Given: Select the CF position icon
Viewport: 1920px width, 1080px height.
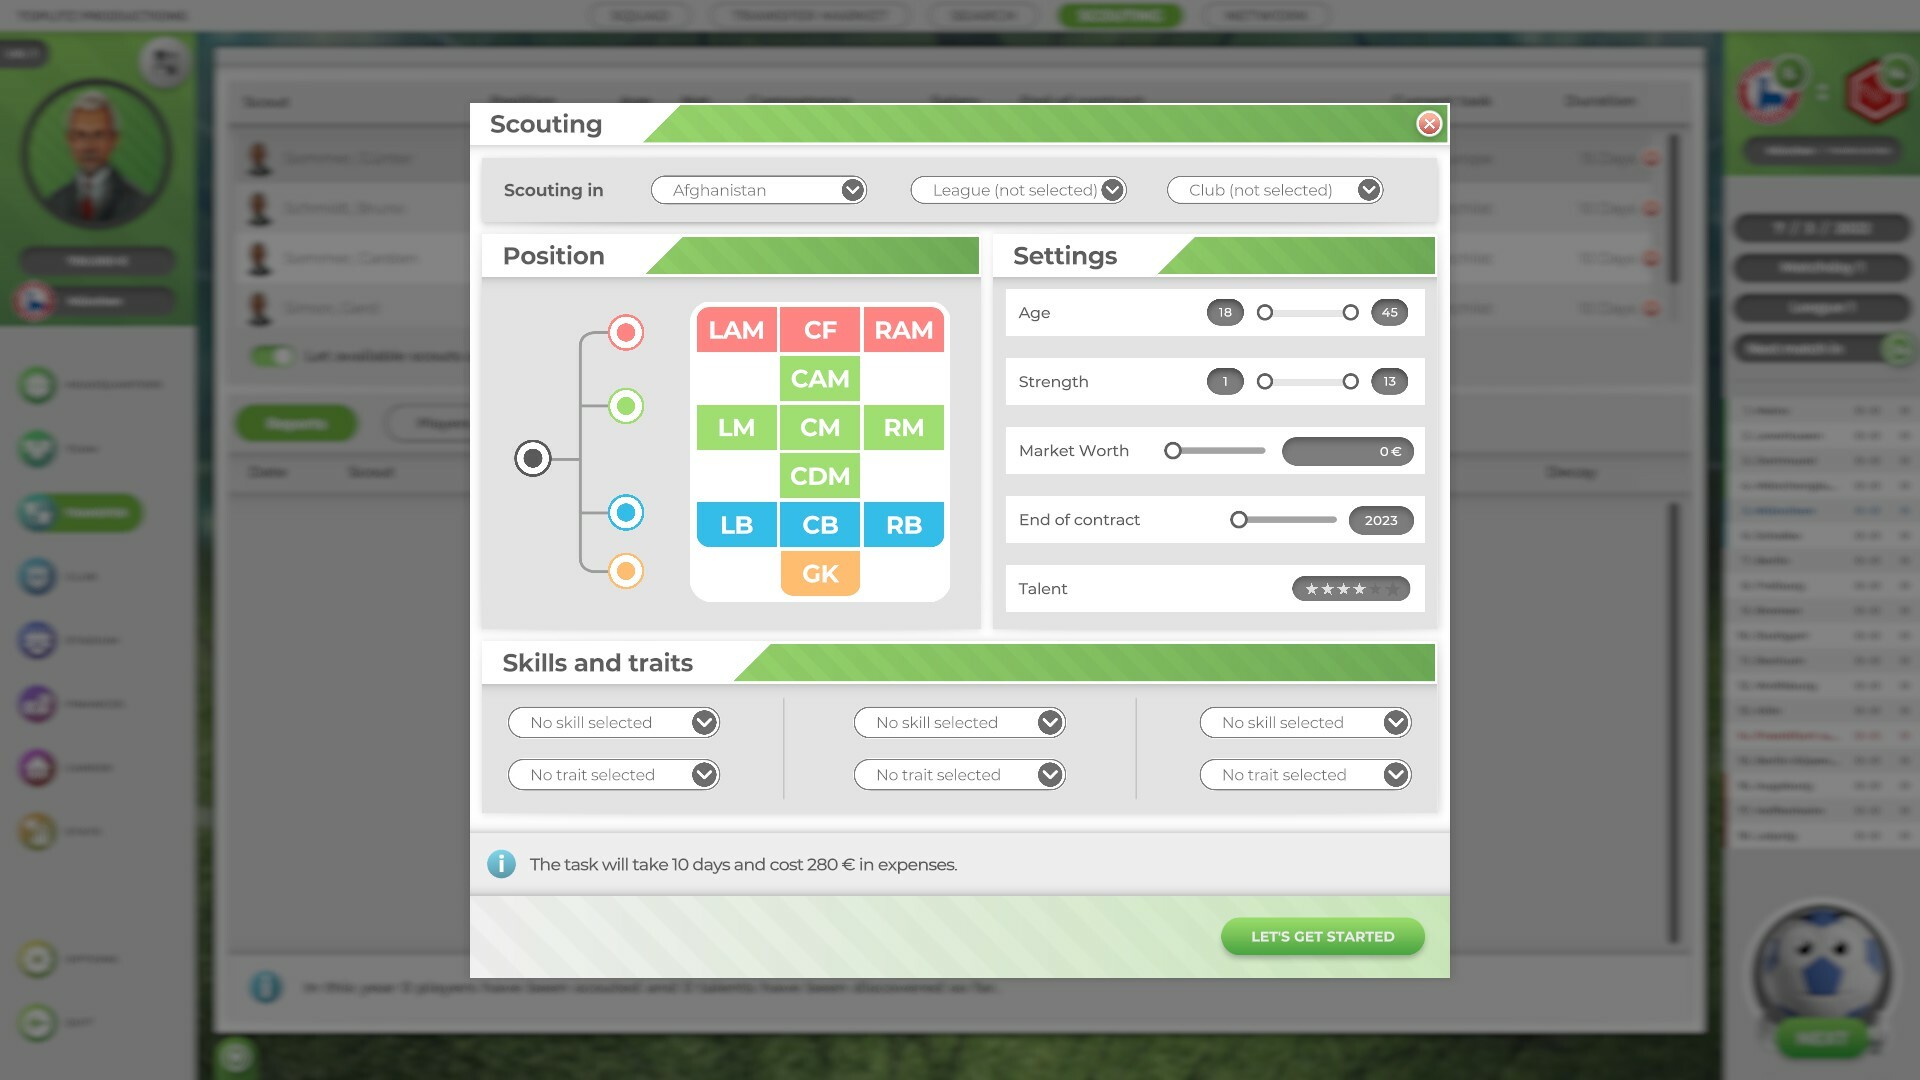Looking at the screenshot, I should [820, 330].
